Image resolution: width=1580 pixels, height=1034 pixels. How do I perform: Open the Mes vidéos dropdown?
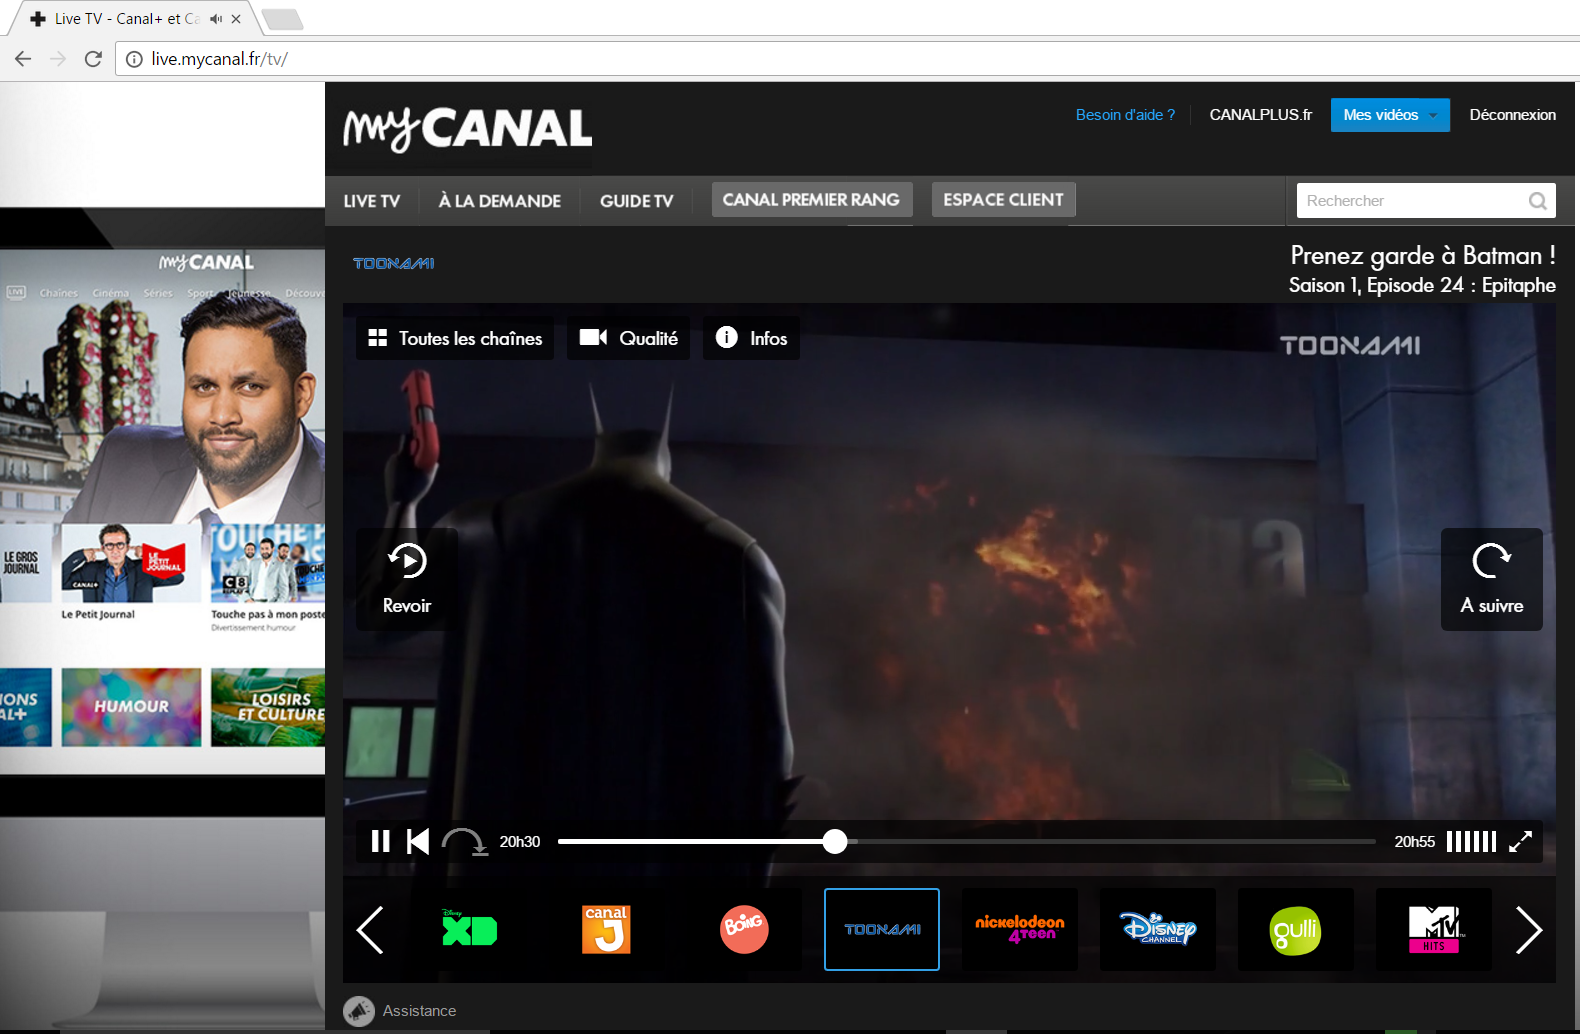tap(1389, 115)
